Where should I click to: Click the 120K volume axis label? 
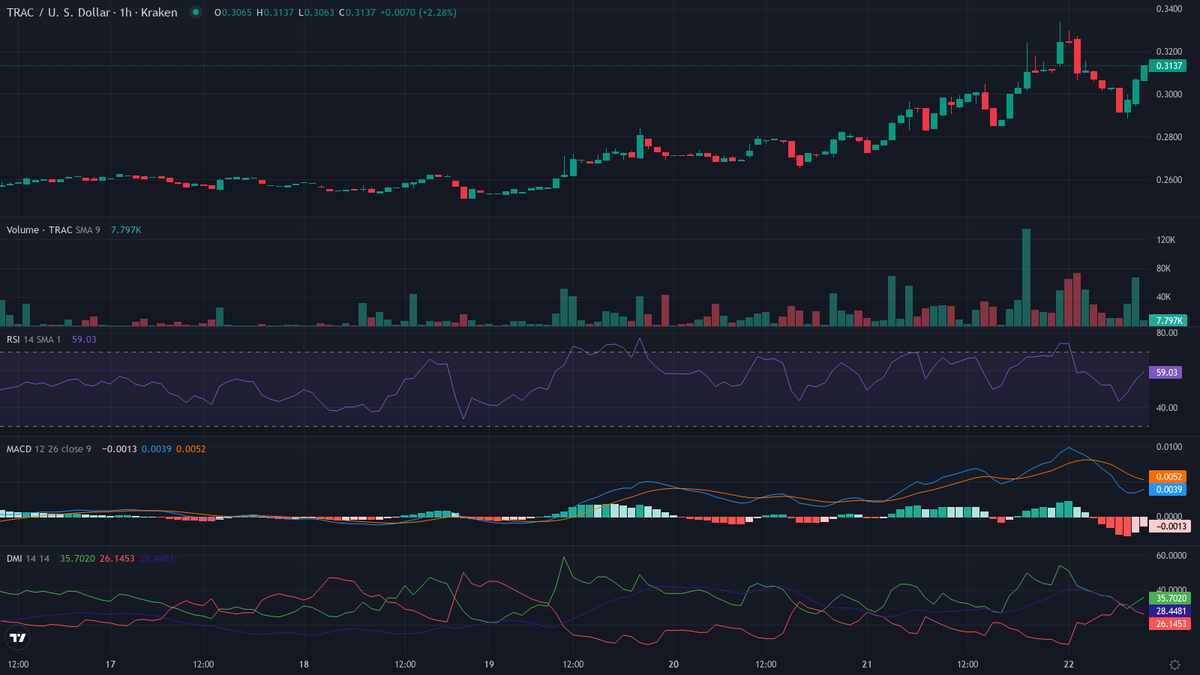pos(1165,240)
